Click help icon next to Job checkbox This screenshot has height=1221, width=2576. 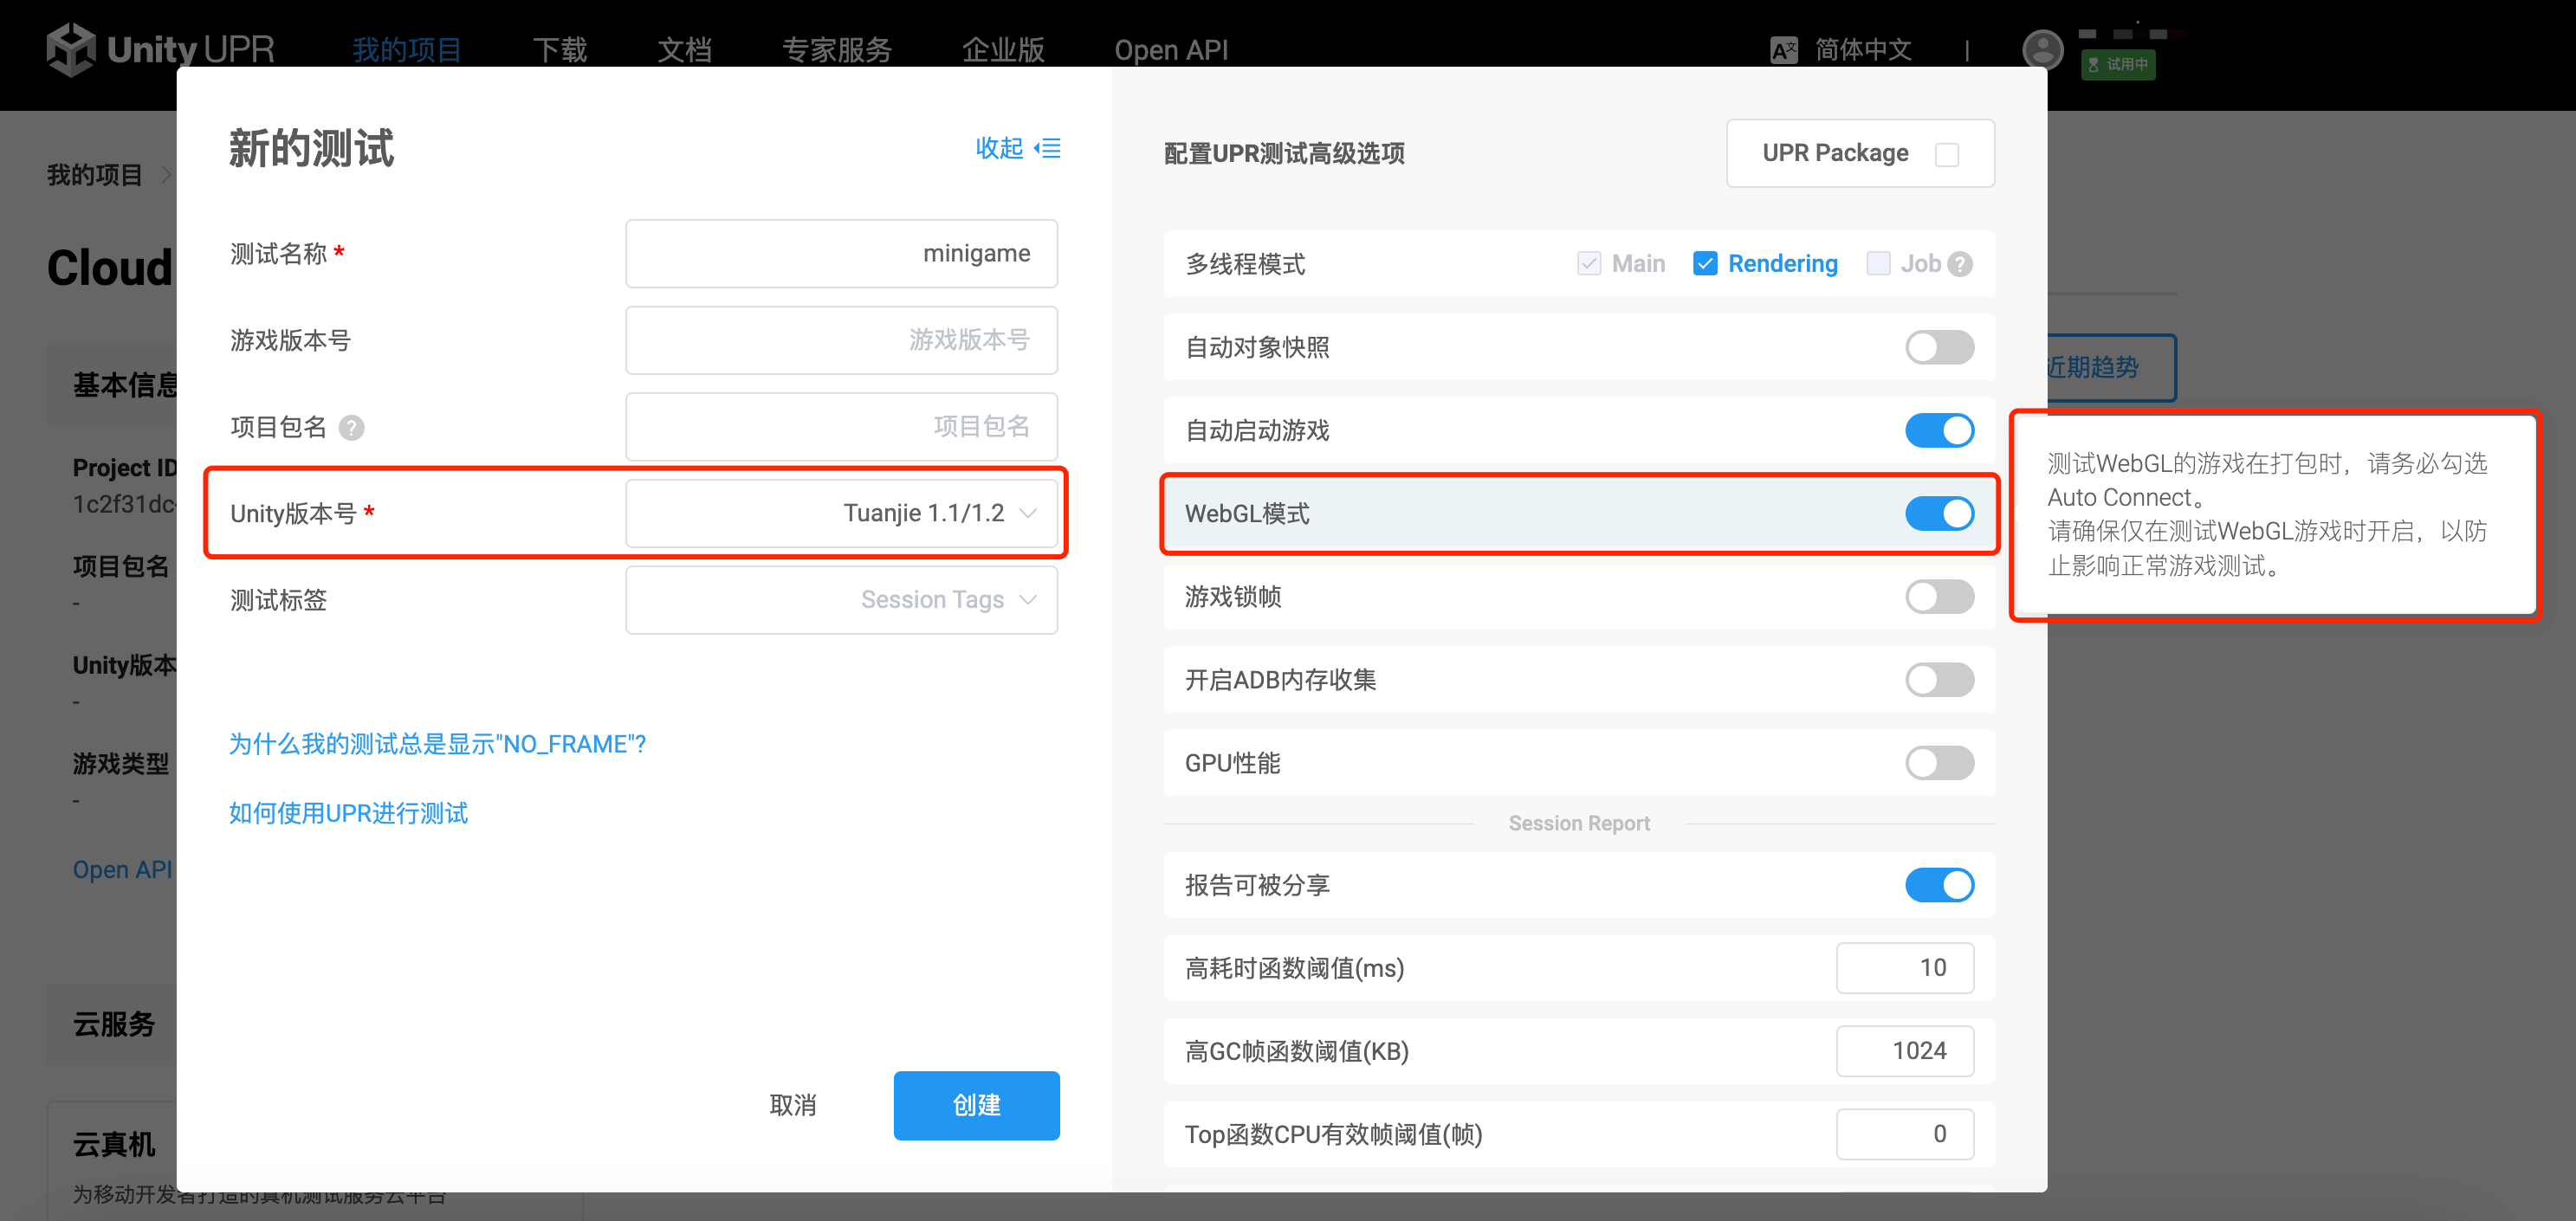point(1960,264)
